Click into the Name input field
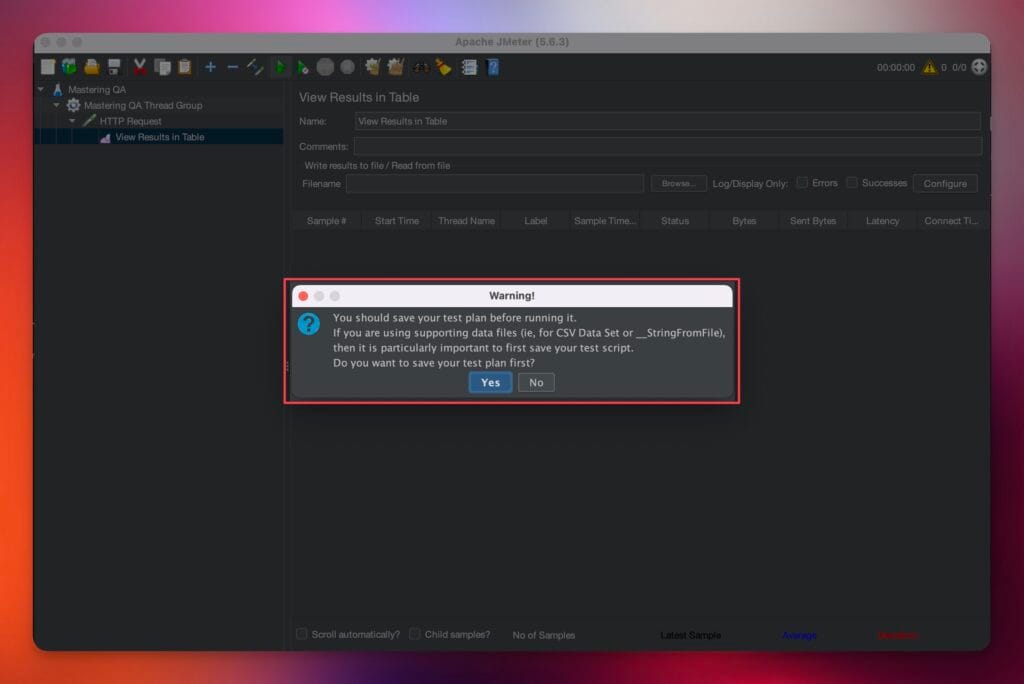The height and width of the screenshot is (684, 1024). tap(667, 121)
